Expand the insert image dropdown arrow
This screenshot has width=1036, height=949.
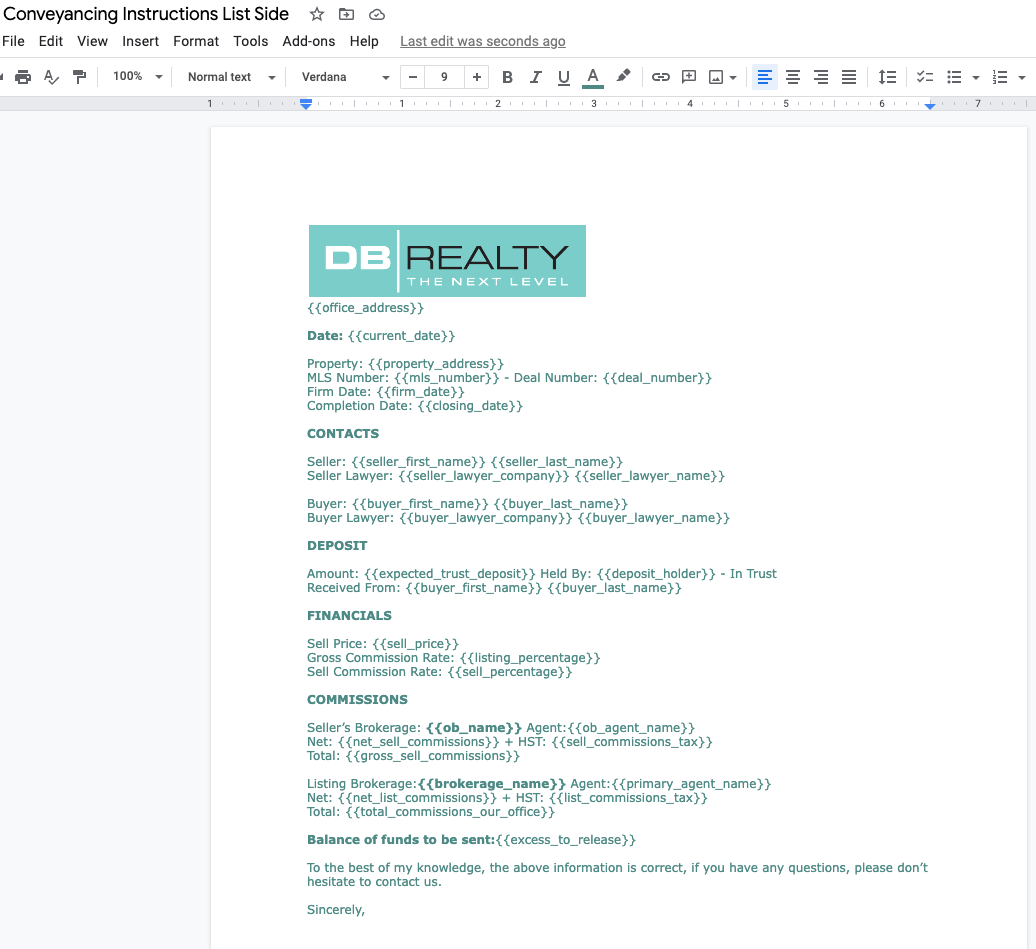click(733, 78)
